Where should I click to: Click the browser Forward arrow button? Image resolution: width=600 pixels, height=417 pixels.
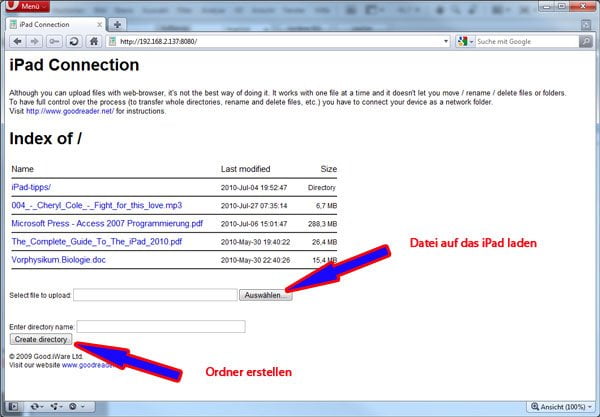pyautogui.click(x=35, y=42)
